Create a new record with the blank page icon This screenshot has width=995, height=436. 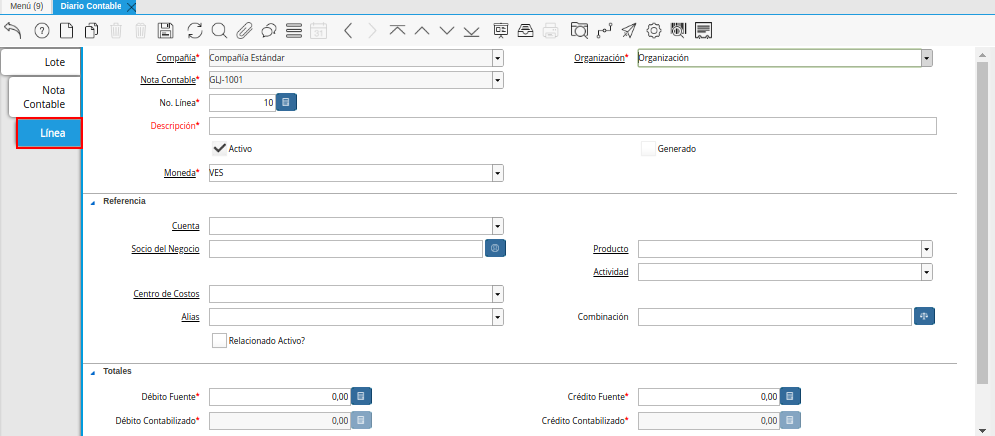[66, 30]
